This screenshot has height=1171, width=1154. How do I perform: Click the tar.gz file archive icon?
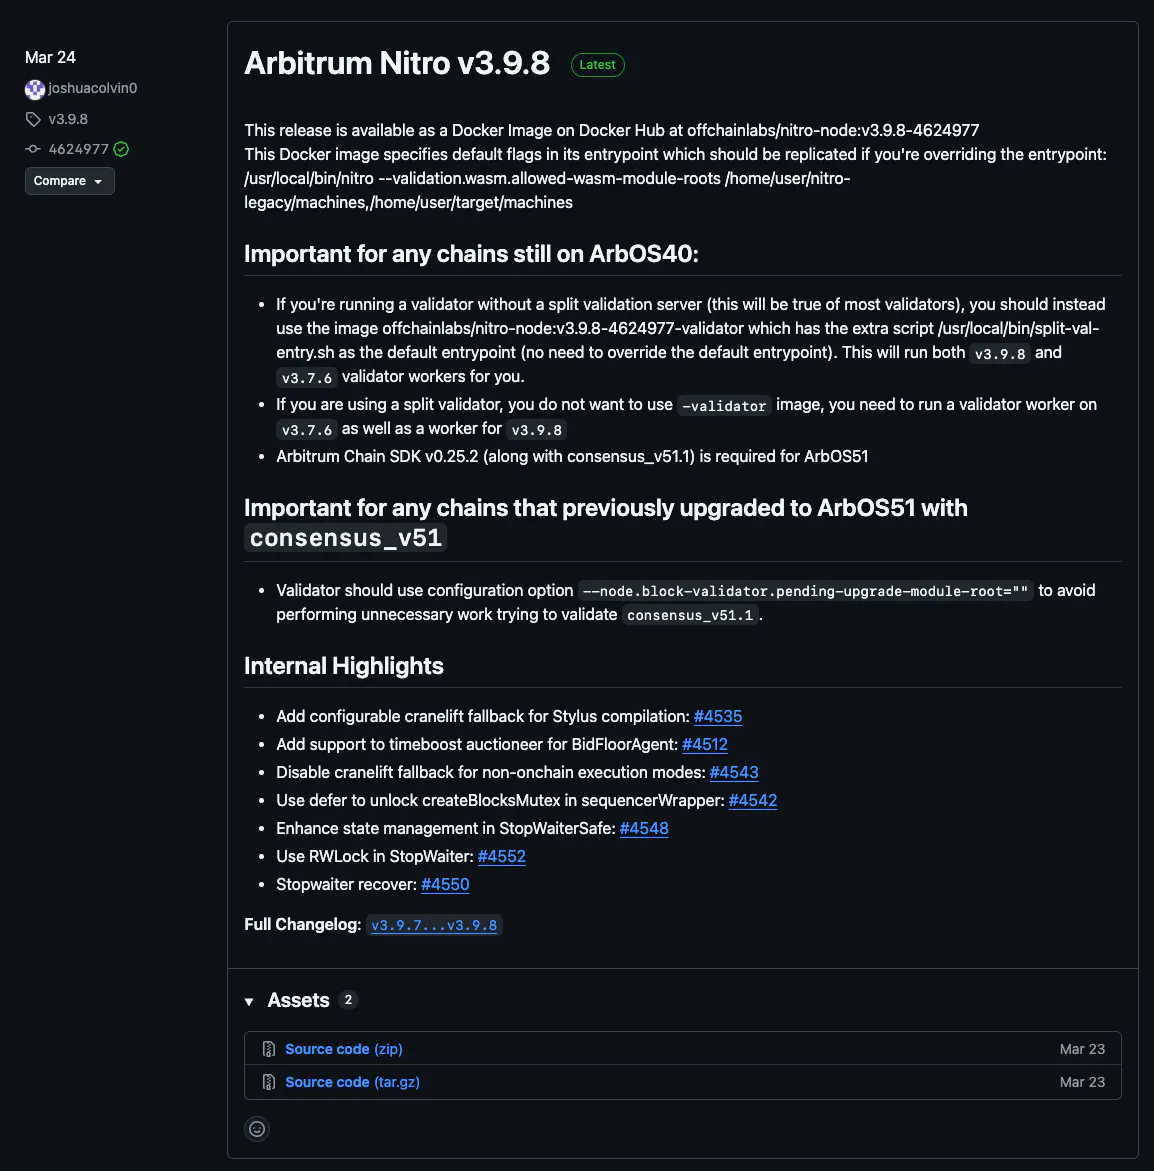click(x=269, y=1081)
